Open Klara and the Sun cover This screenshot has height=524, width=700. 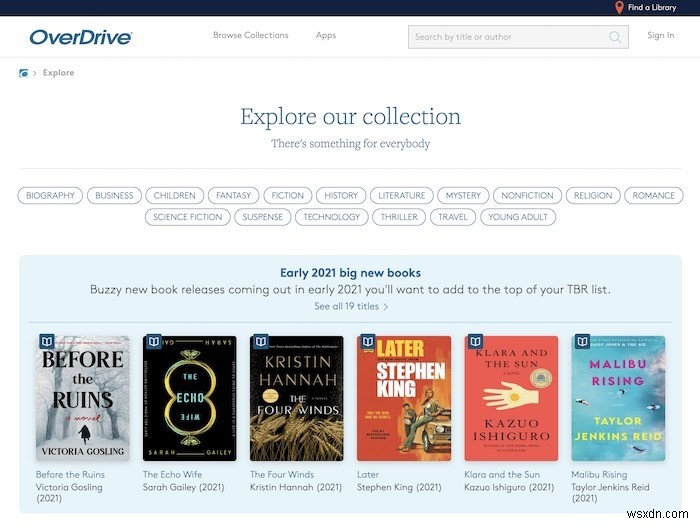pyautogui.click(x=511, y=398)
